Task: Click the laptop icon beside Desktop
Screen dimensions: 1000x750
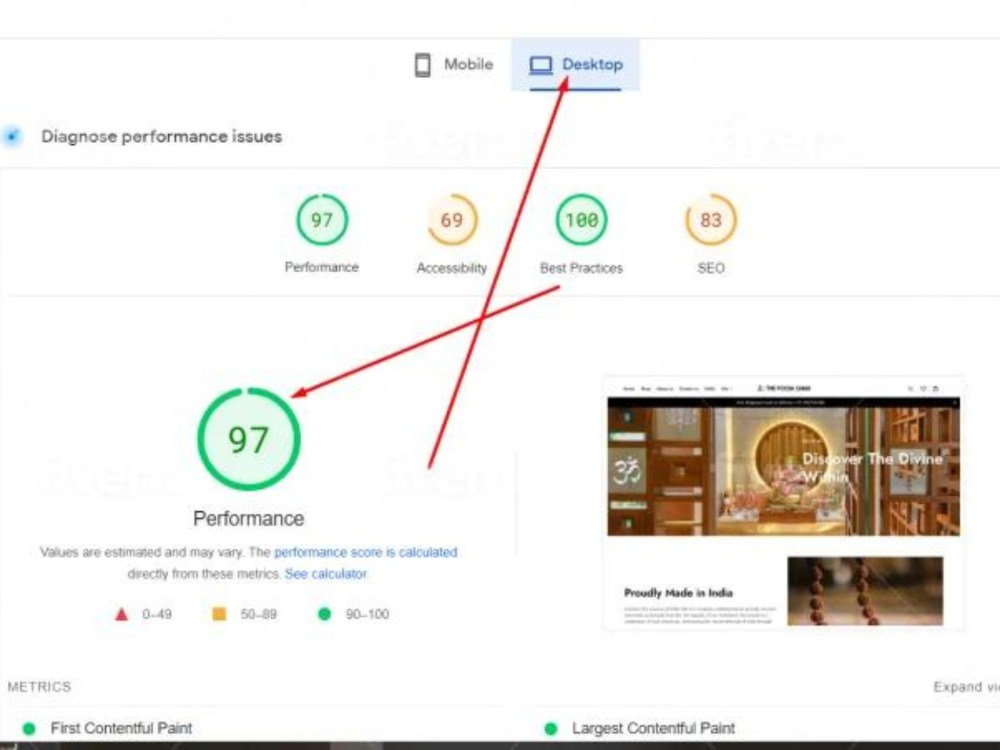Action: tap(541, 65)
